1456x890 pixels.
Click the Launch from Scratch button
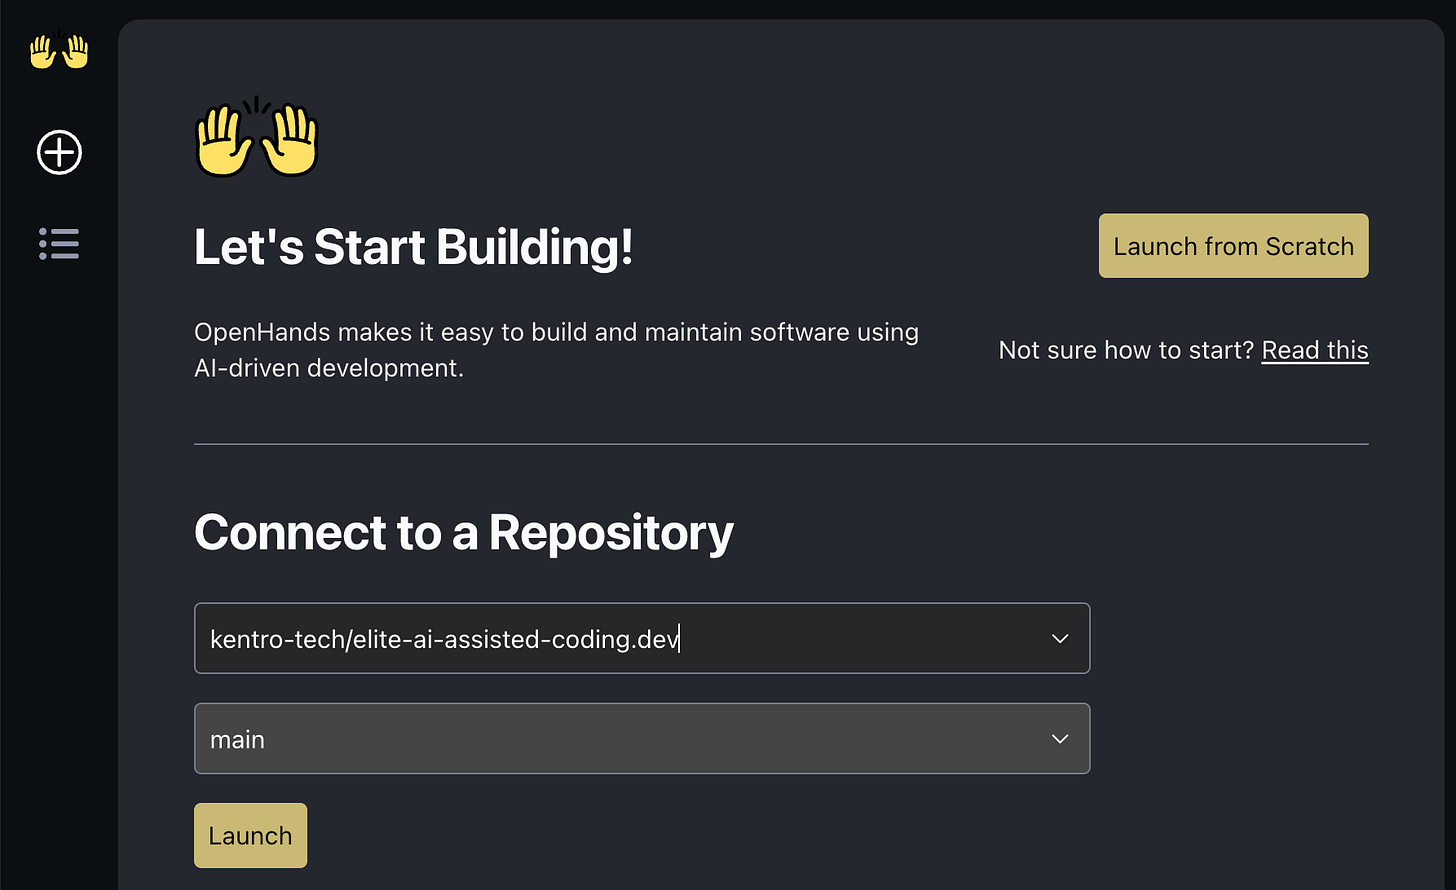pyautogui.click(x=1233, y=245)
